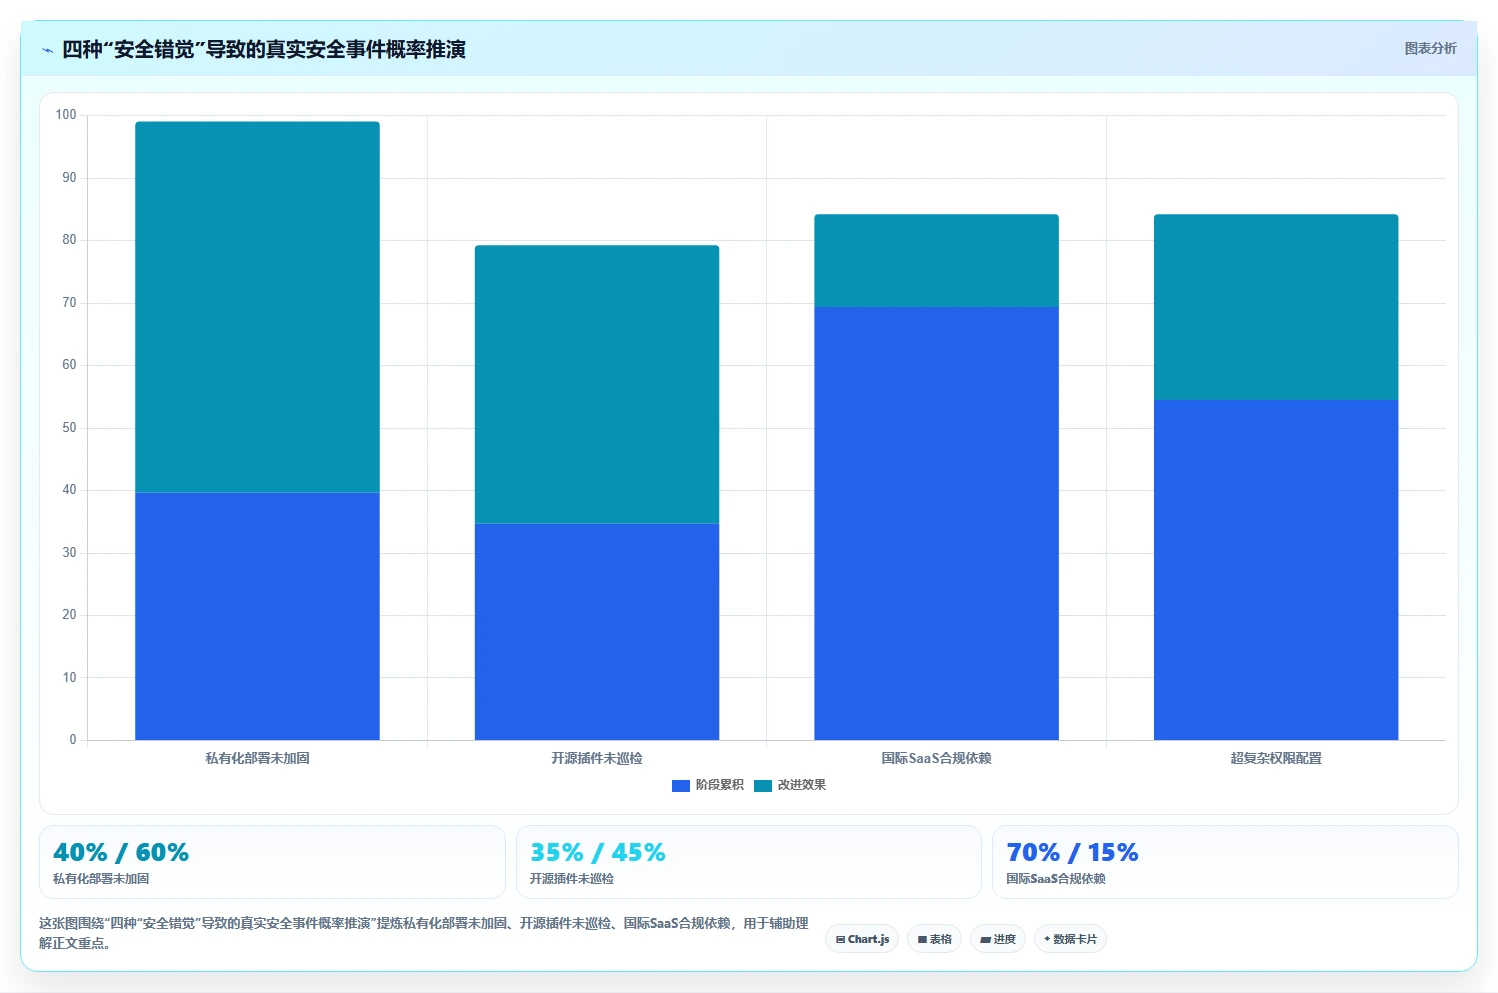Click the teal 改进效果 bar for 国际SaaS合规依赖
This screenshot has height=993, width=1498.
click(x=936, y=260)
